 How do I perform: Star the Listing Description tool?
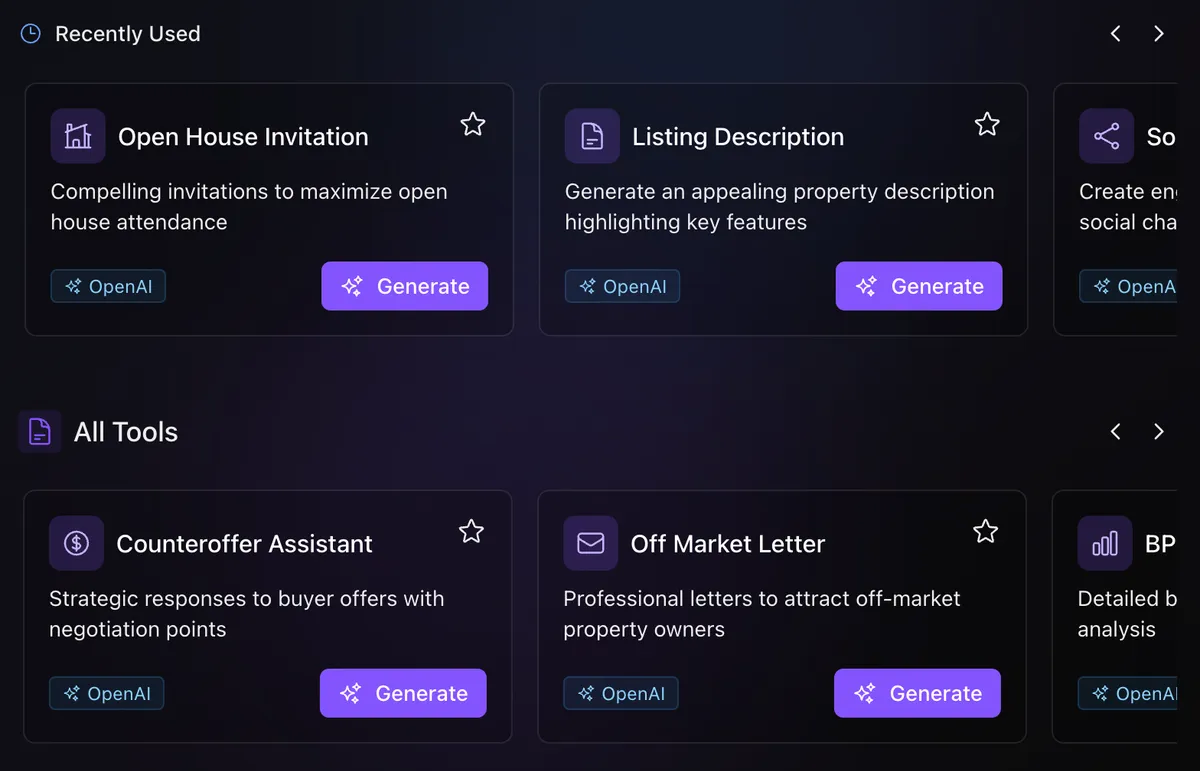click(x=987, y=124)
